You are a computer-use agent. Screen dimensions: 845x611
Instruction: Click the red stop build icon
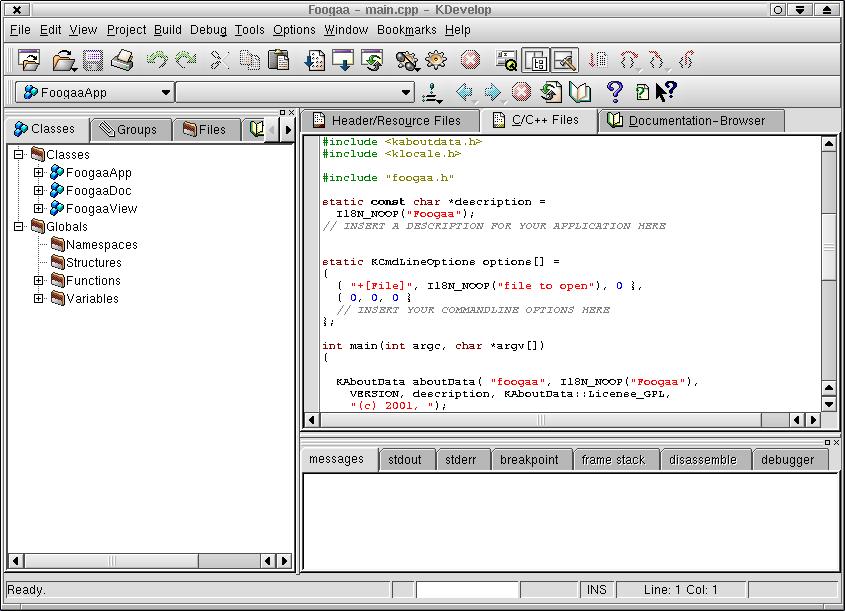tap(470, 61)
